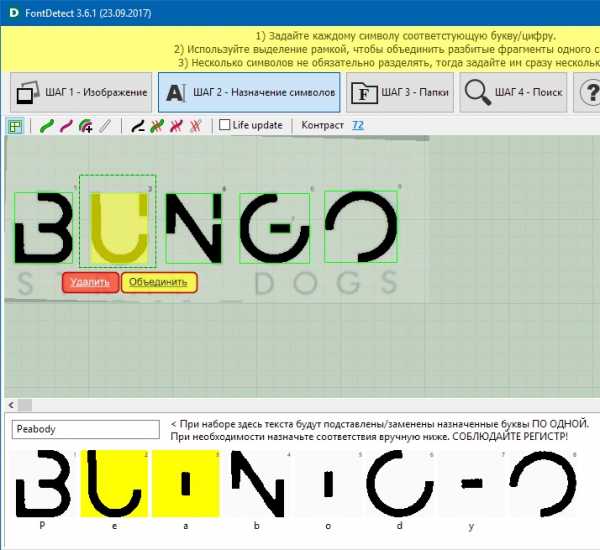Select small bar thumbnail labeled o
Image resolution: width=600 pixels, height=550 pixels.
(x=329, y=484)
